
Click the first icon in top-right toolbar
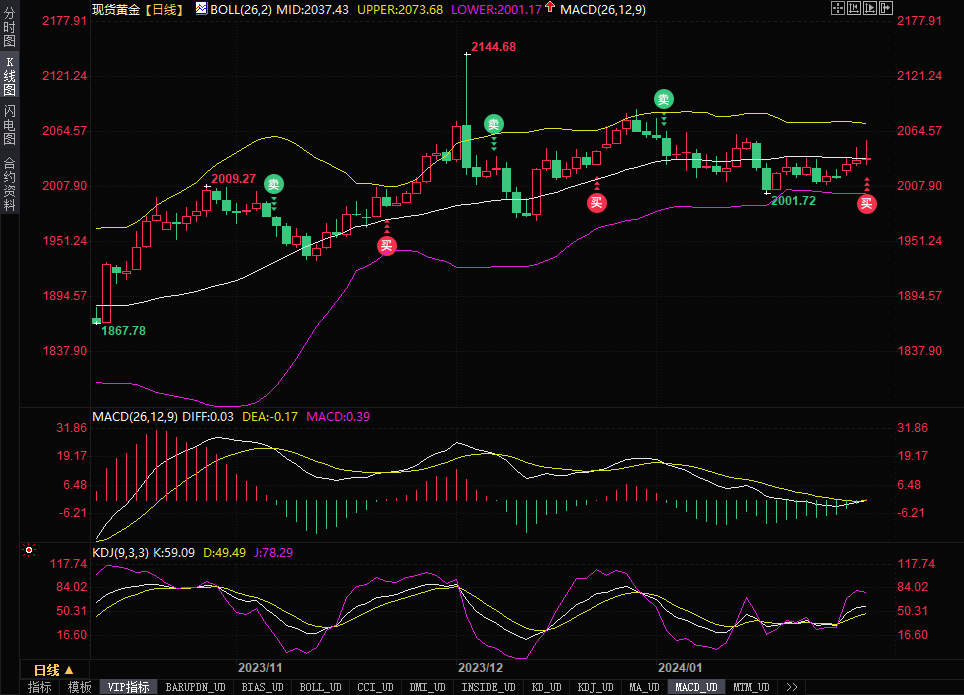click(837, 9)
